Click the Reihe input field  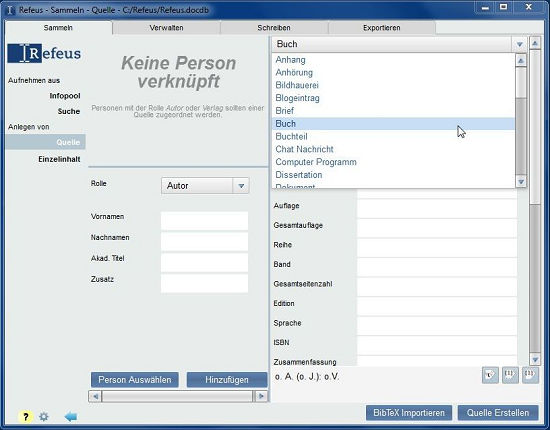[437, 248]
